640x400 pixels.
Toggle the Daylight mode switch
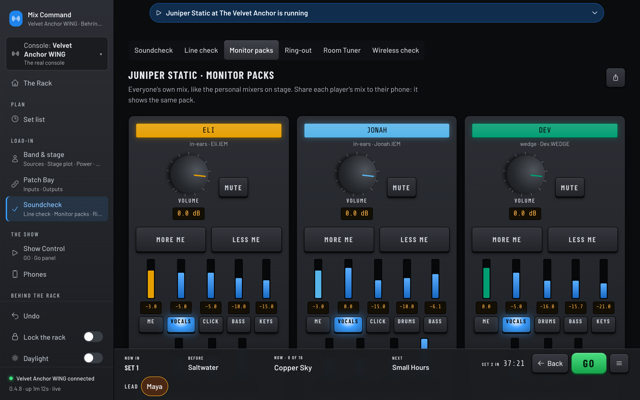coord(93,358)
